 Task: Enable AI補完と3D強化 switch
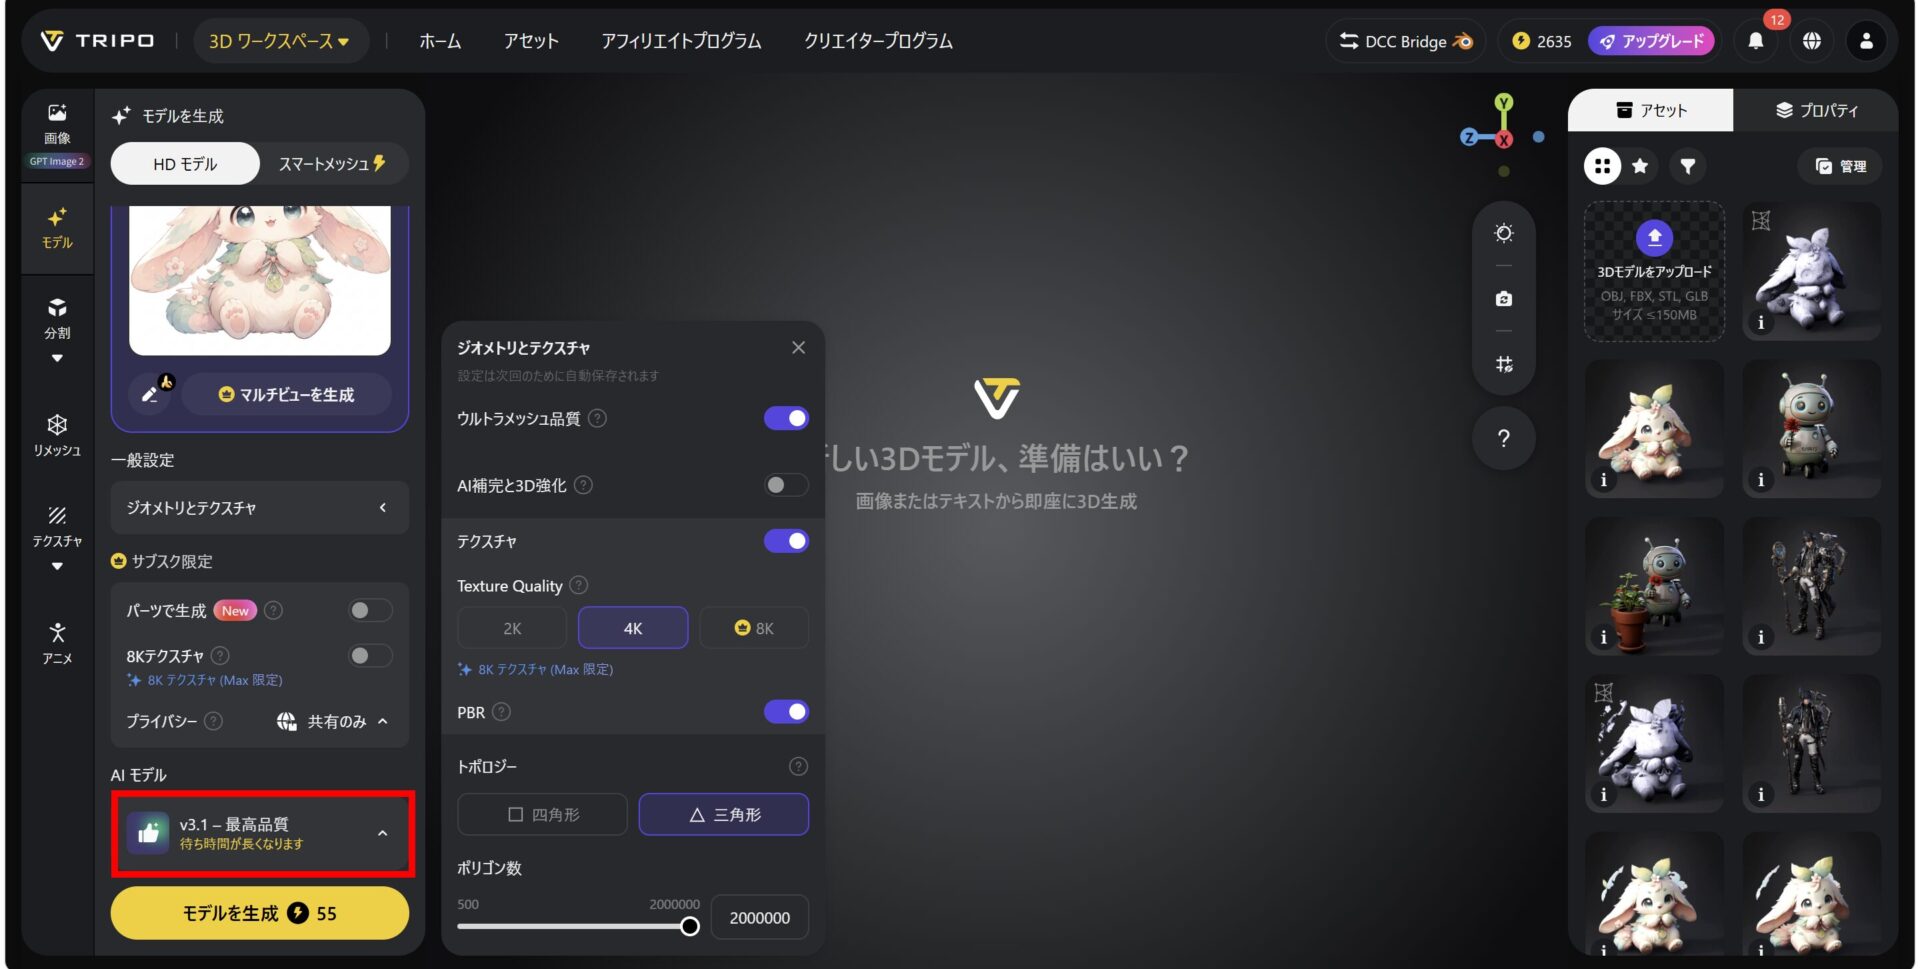coord(786,485)
